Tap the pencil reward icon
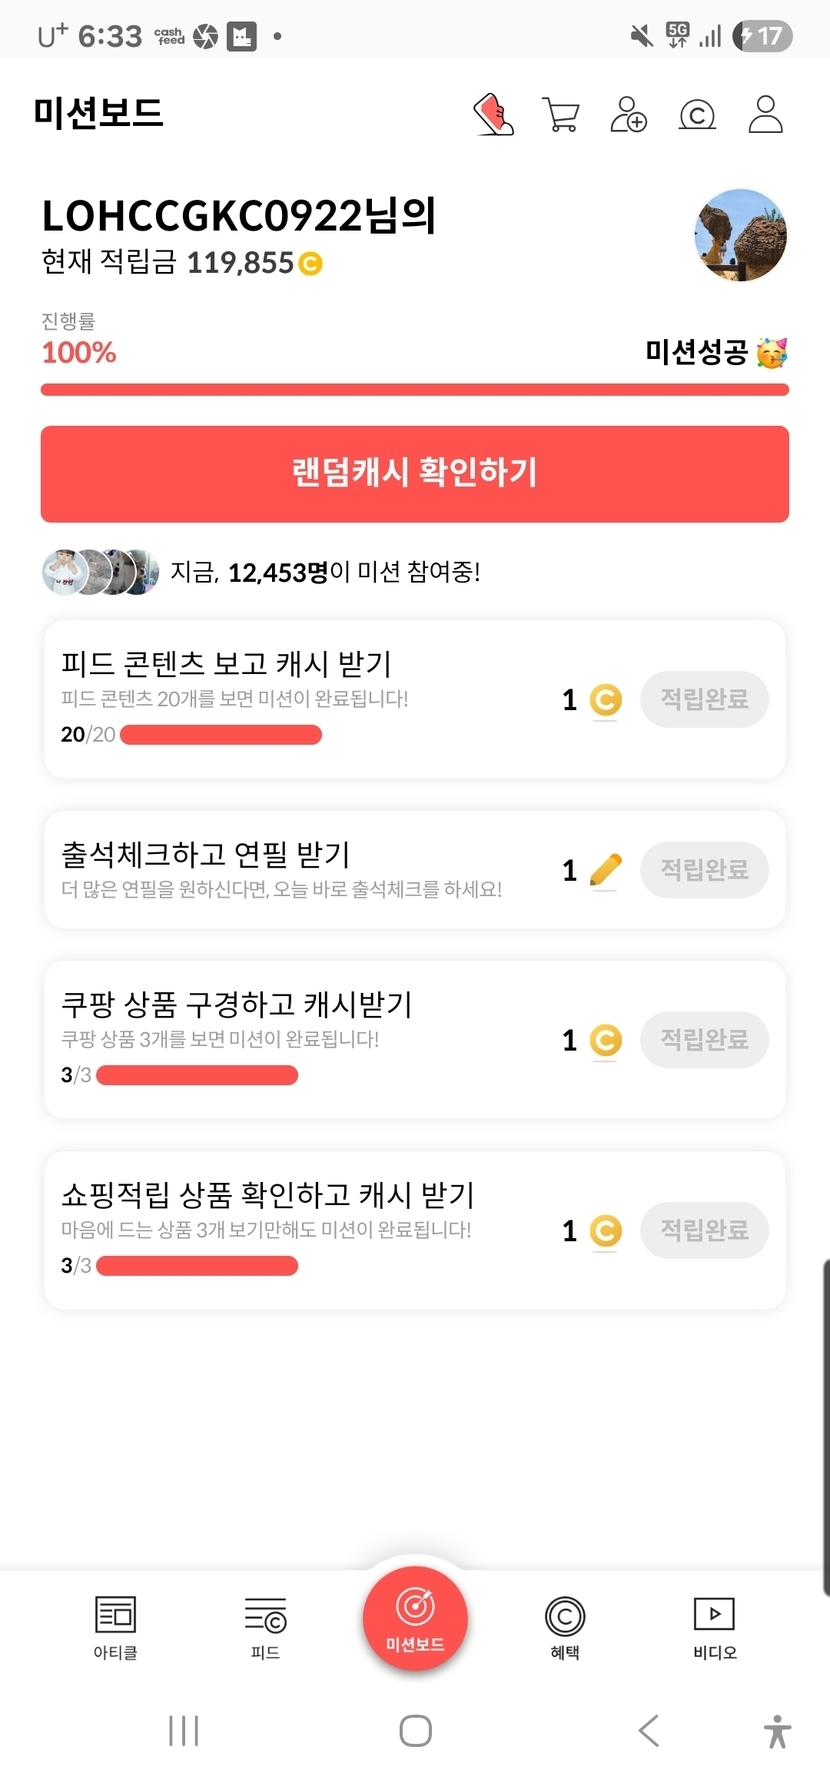 (605, 870)
